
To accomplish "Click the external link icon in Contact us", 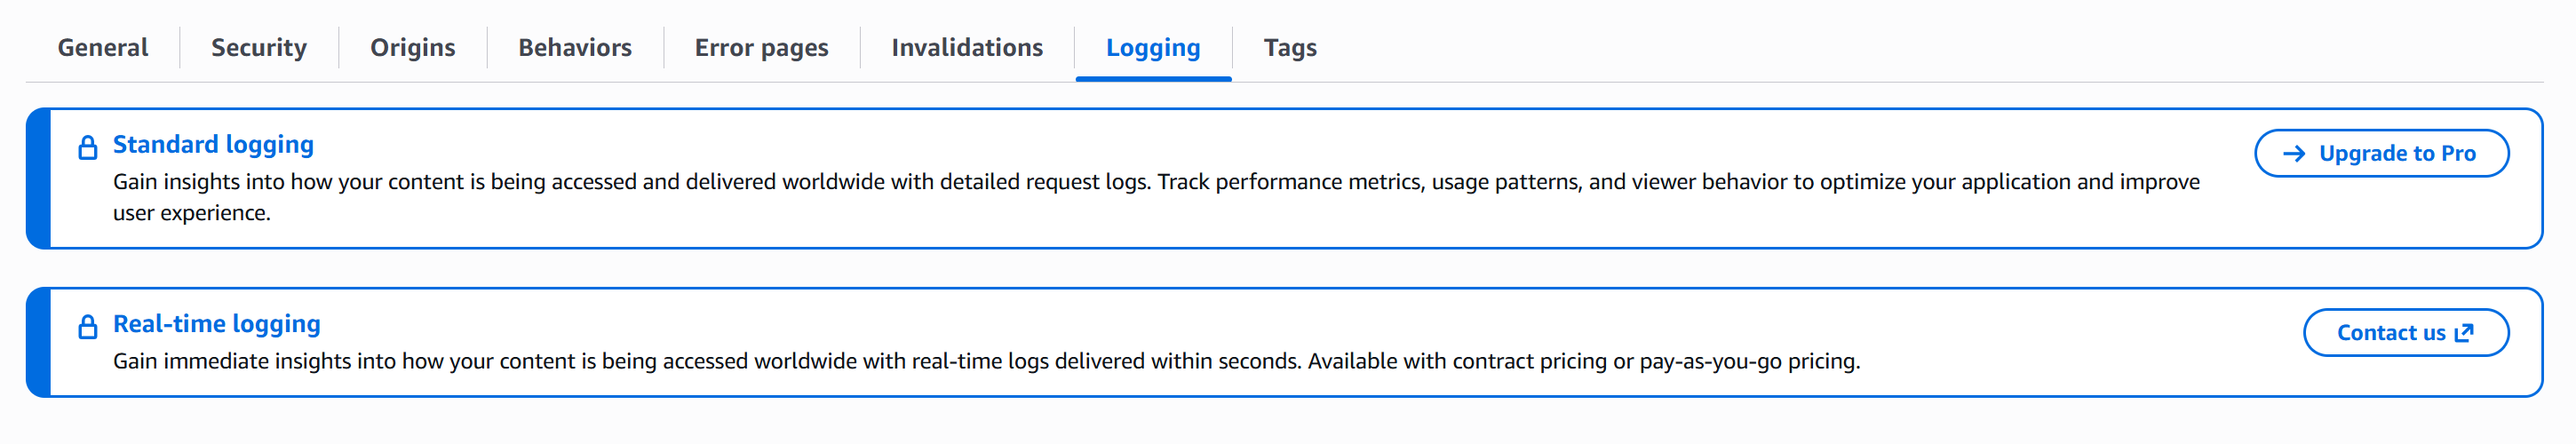I will (x=2464, y=333).
